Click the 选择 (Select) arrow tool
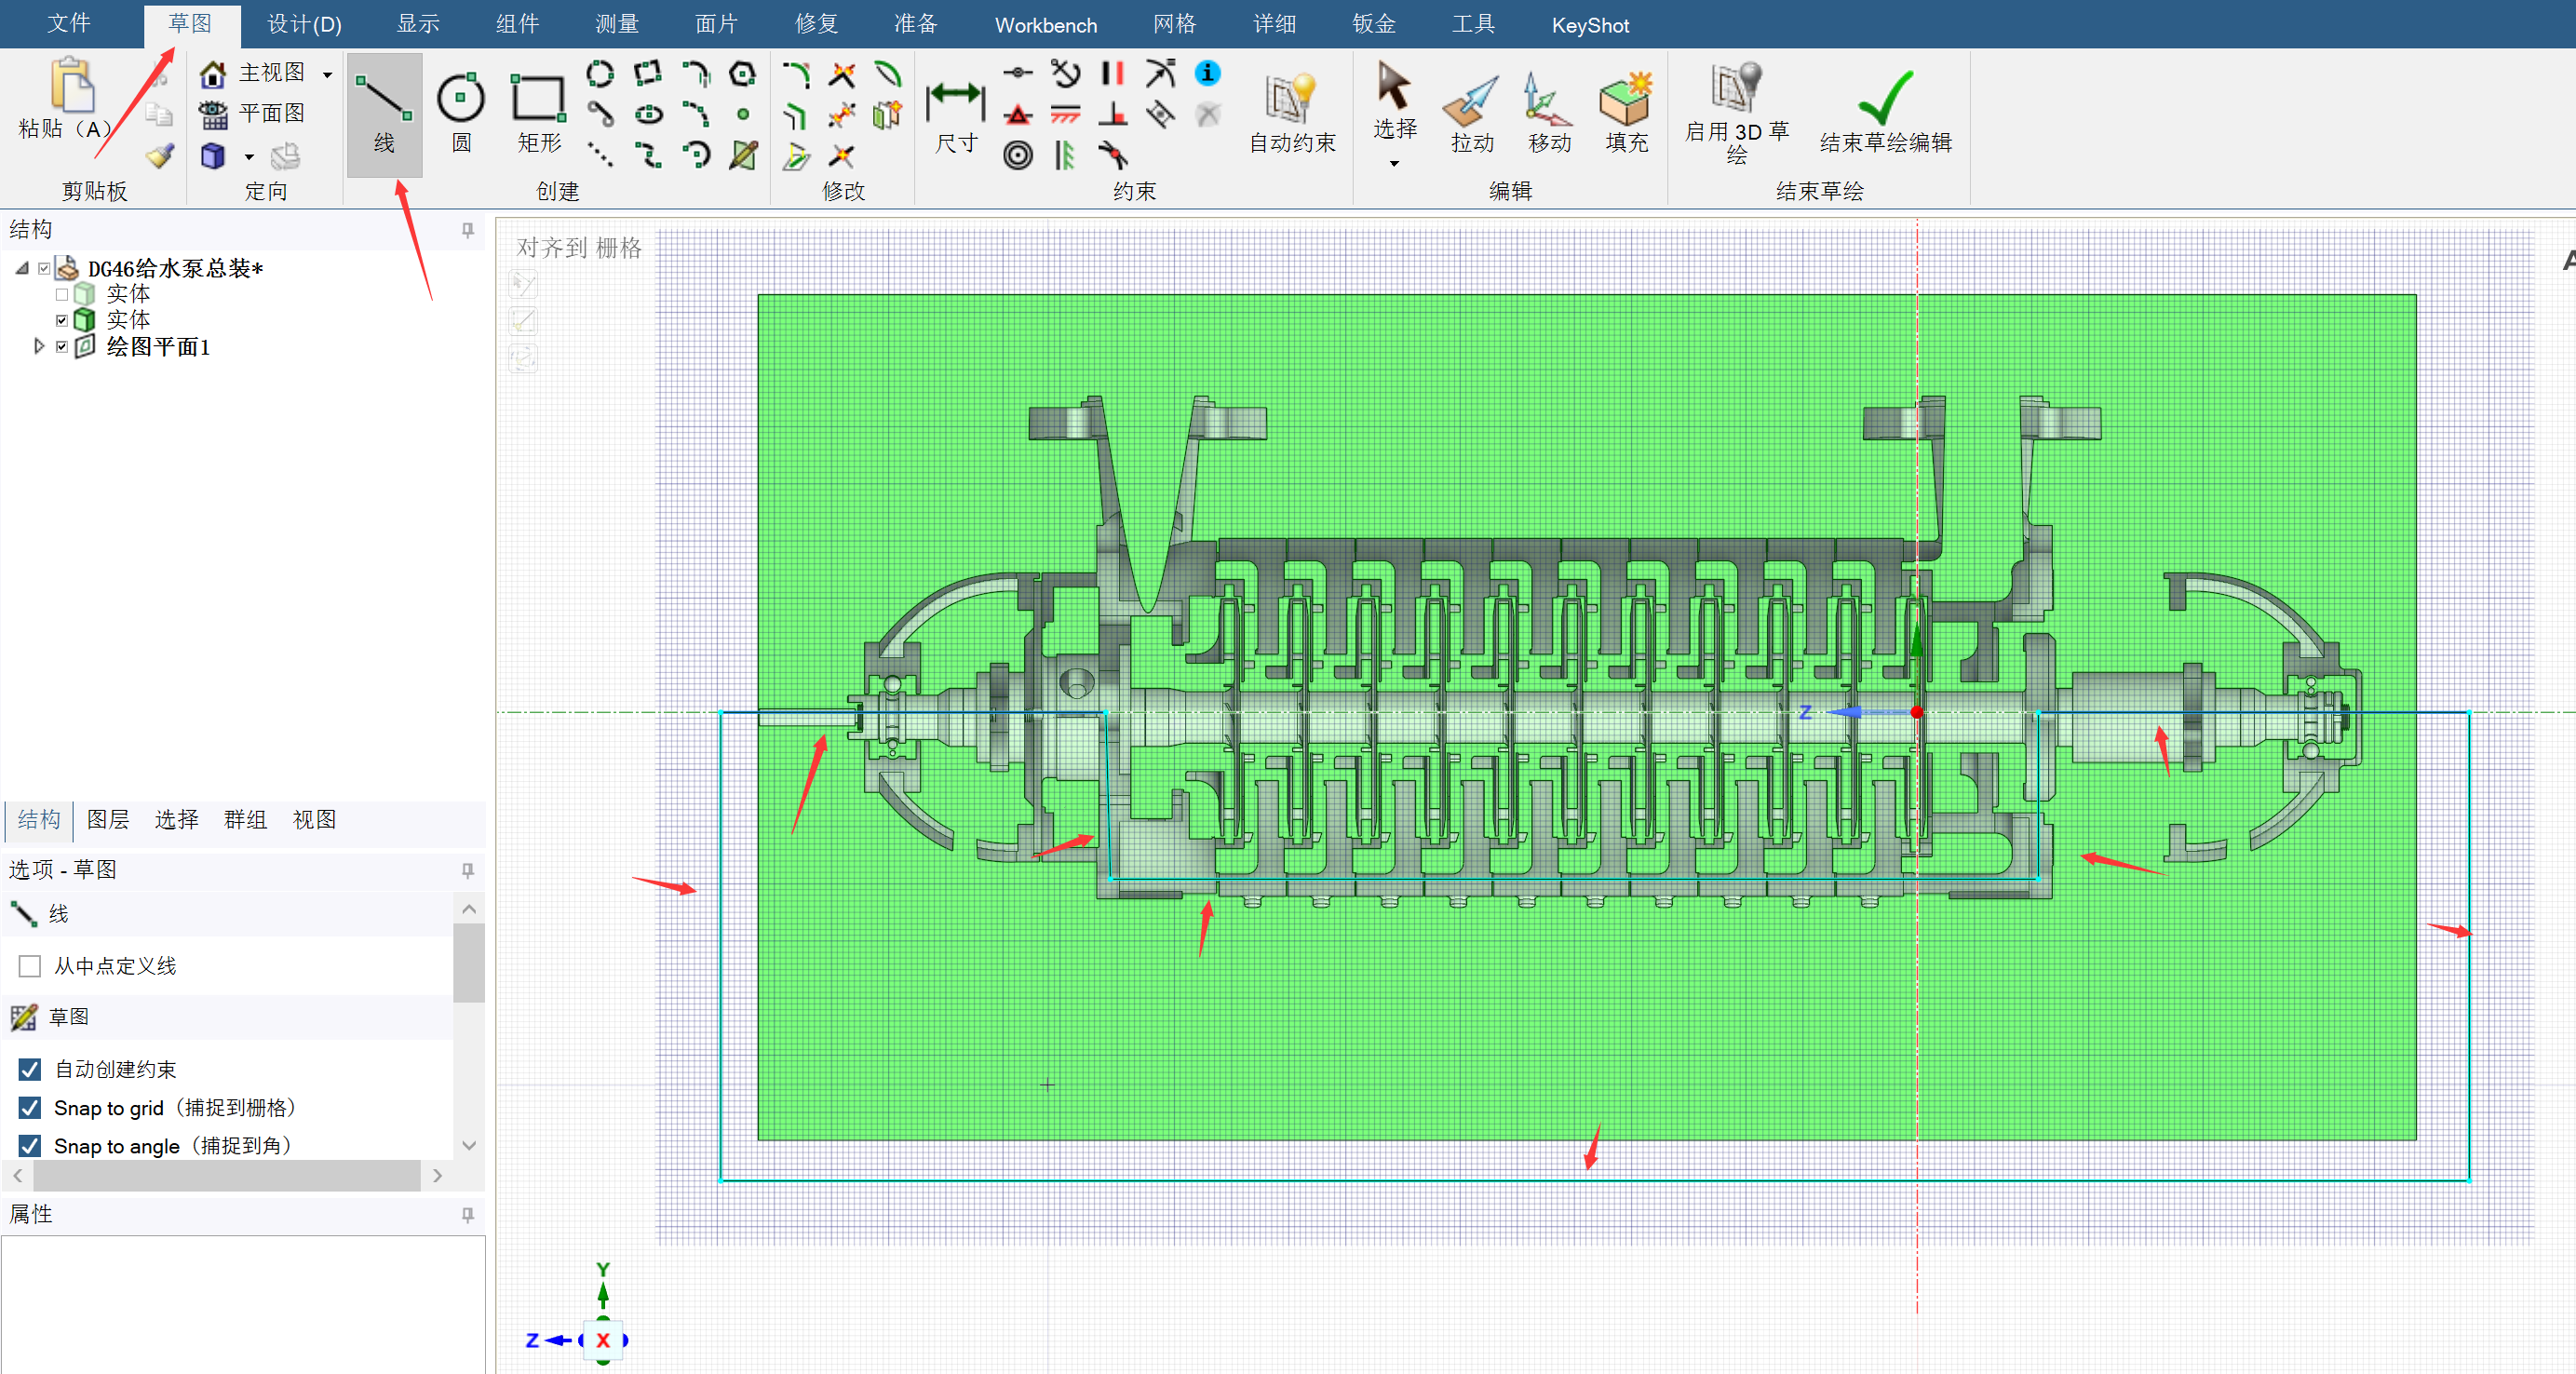Image resolution: width=2576 pixels, height=1374 pixels. click(1393, 100)
